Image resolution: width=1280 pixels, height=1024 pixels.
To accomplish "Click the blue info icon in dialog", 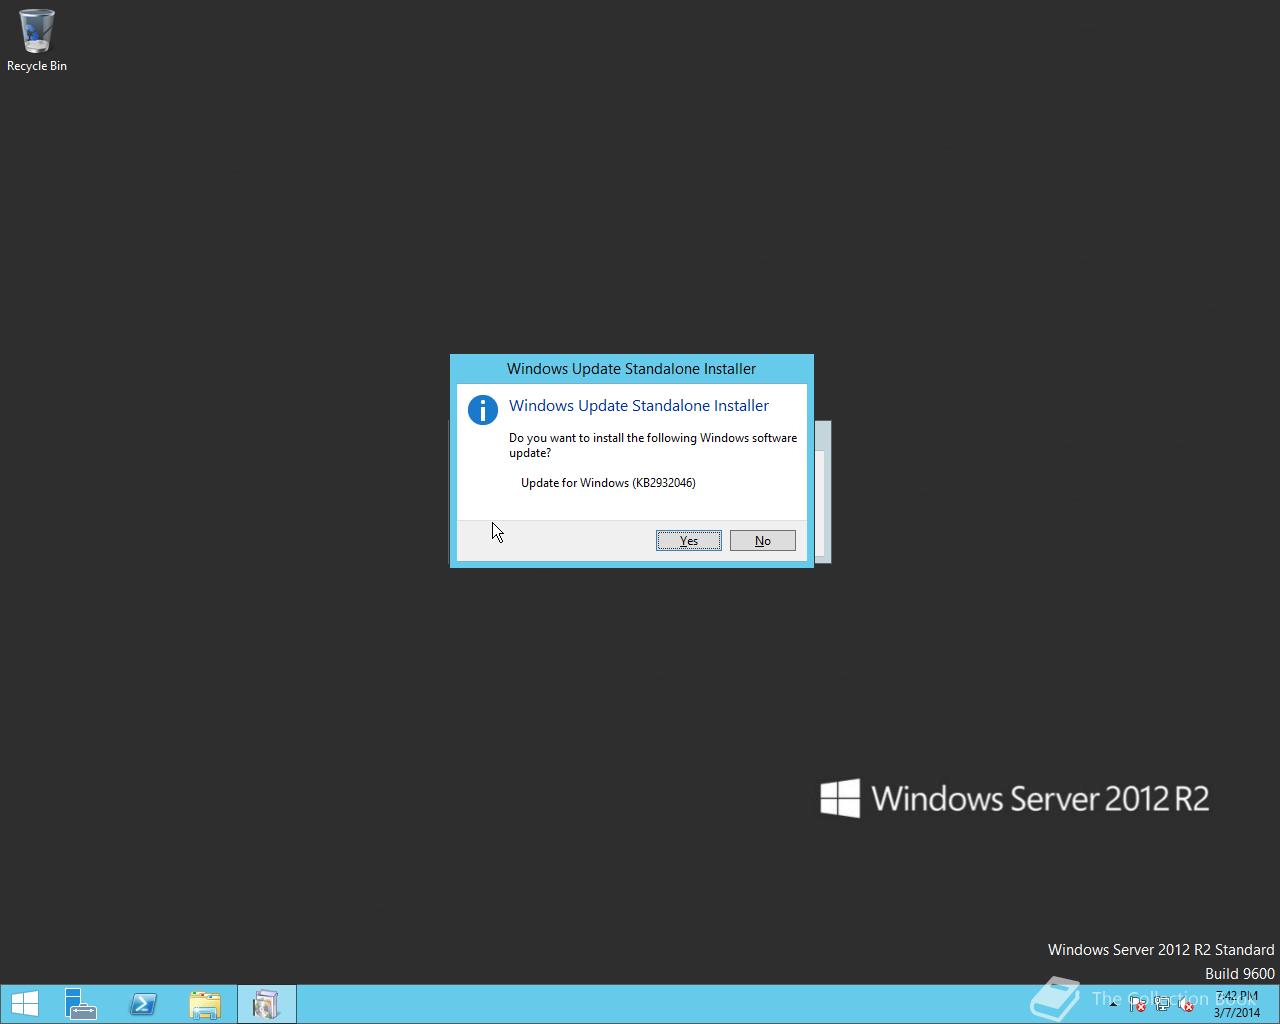I will 483,410.
